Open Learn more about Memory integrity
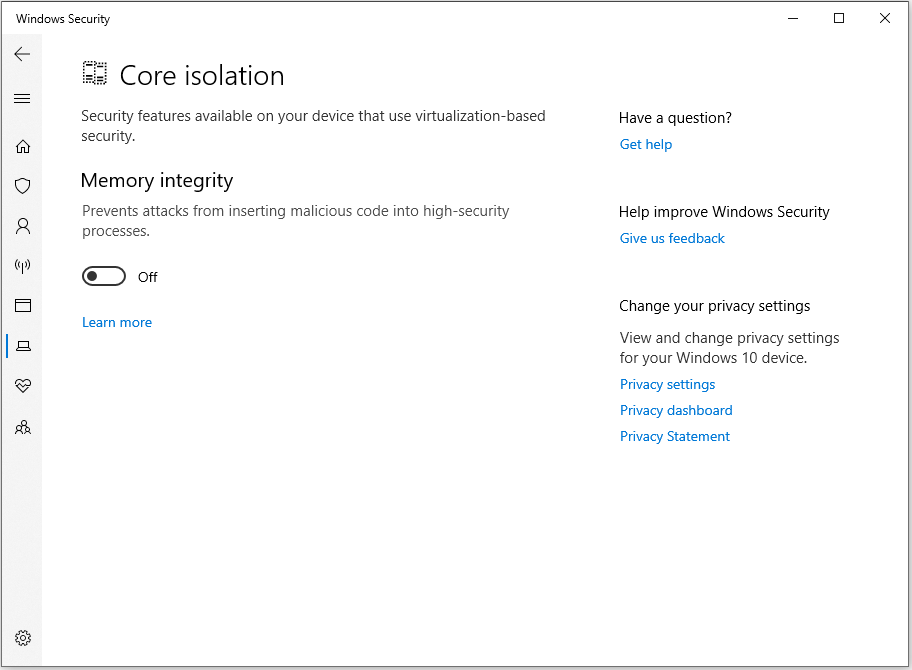 click(x=117, y=322)
